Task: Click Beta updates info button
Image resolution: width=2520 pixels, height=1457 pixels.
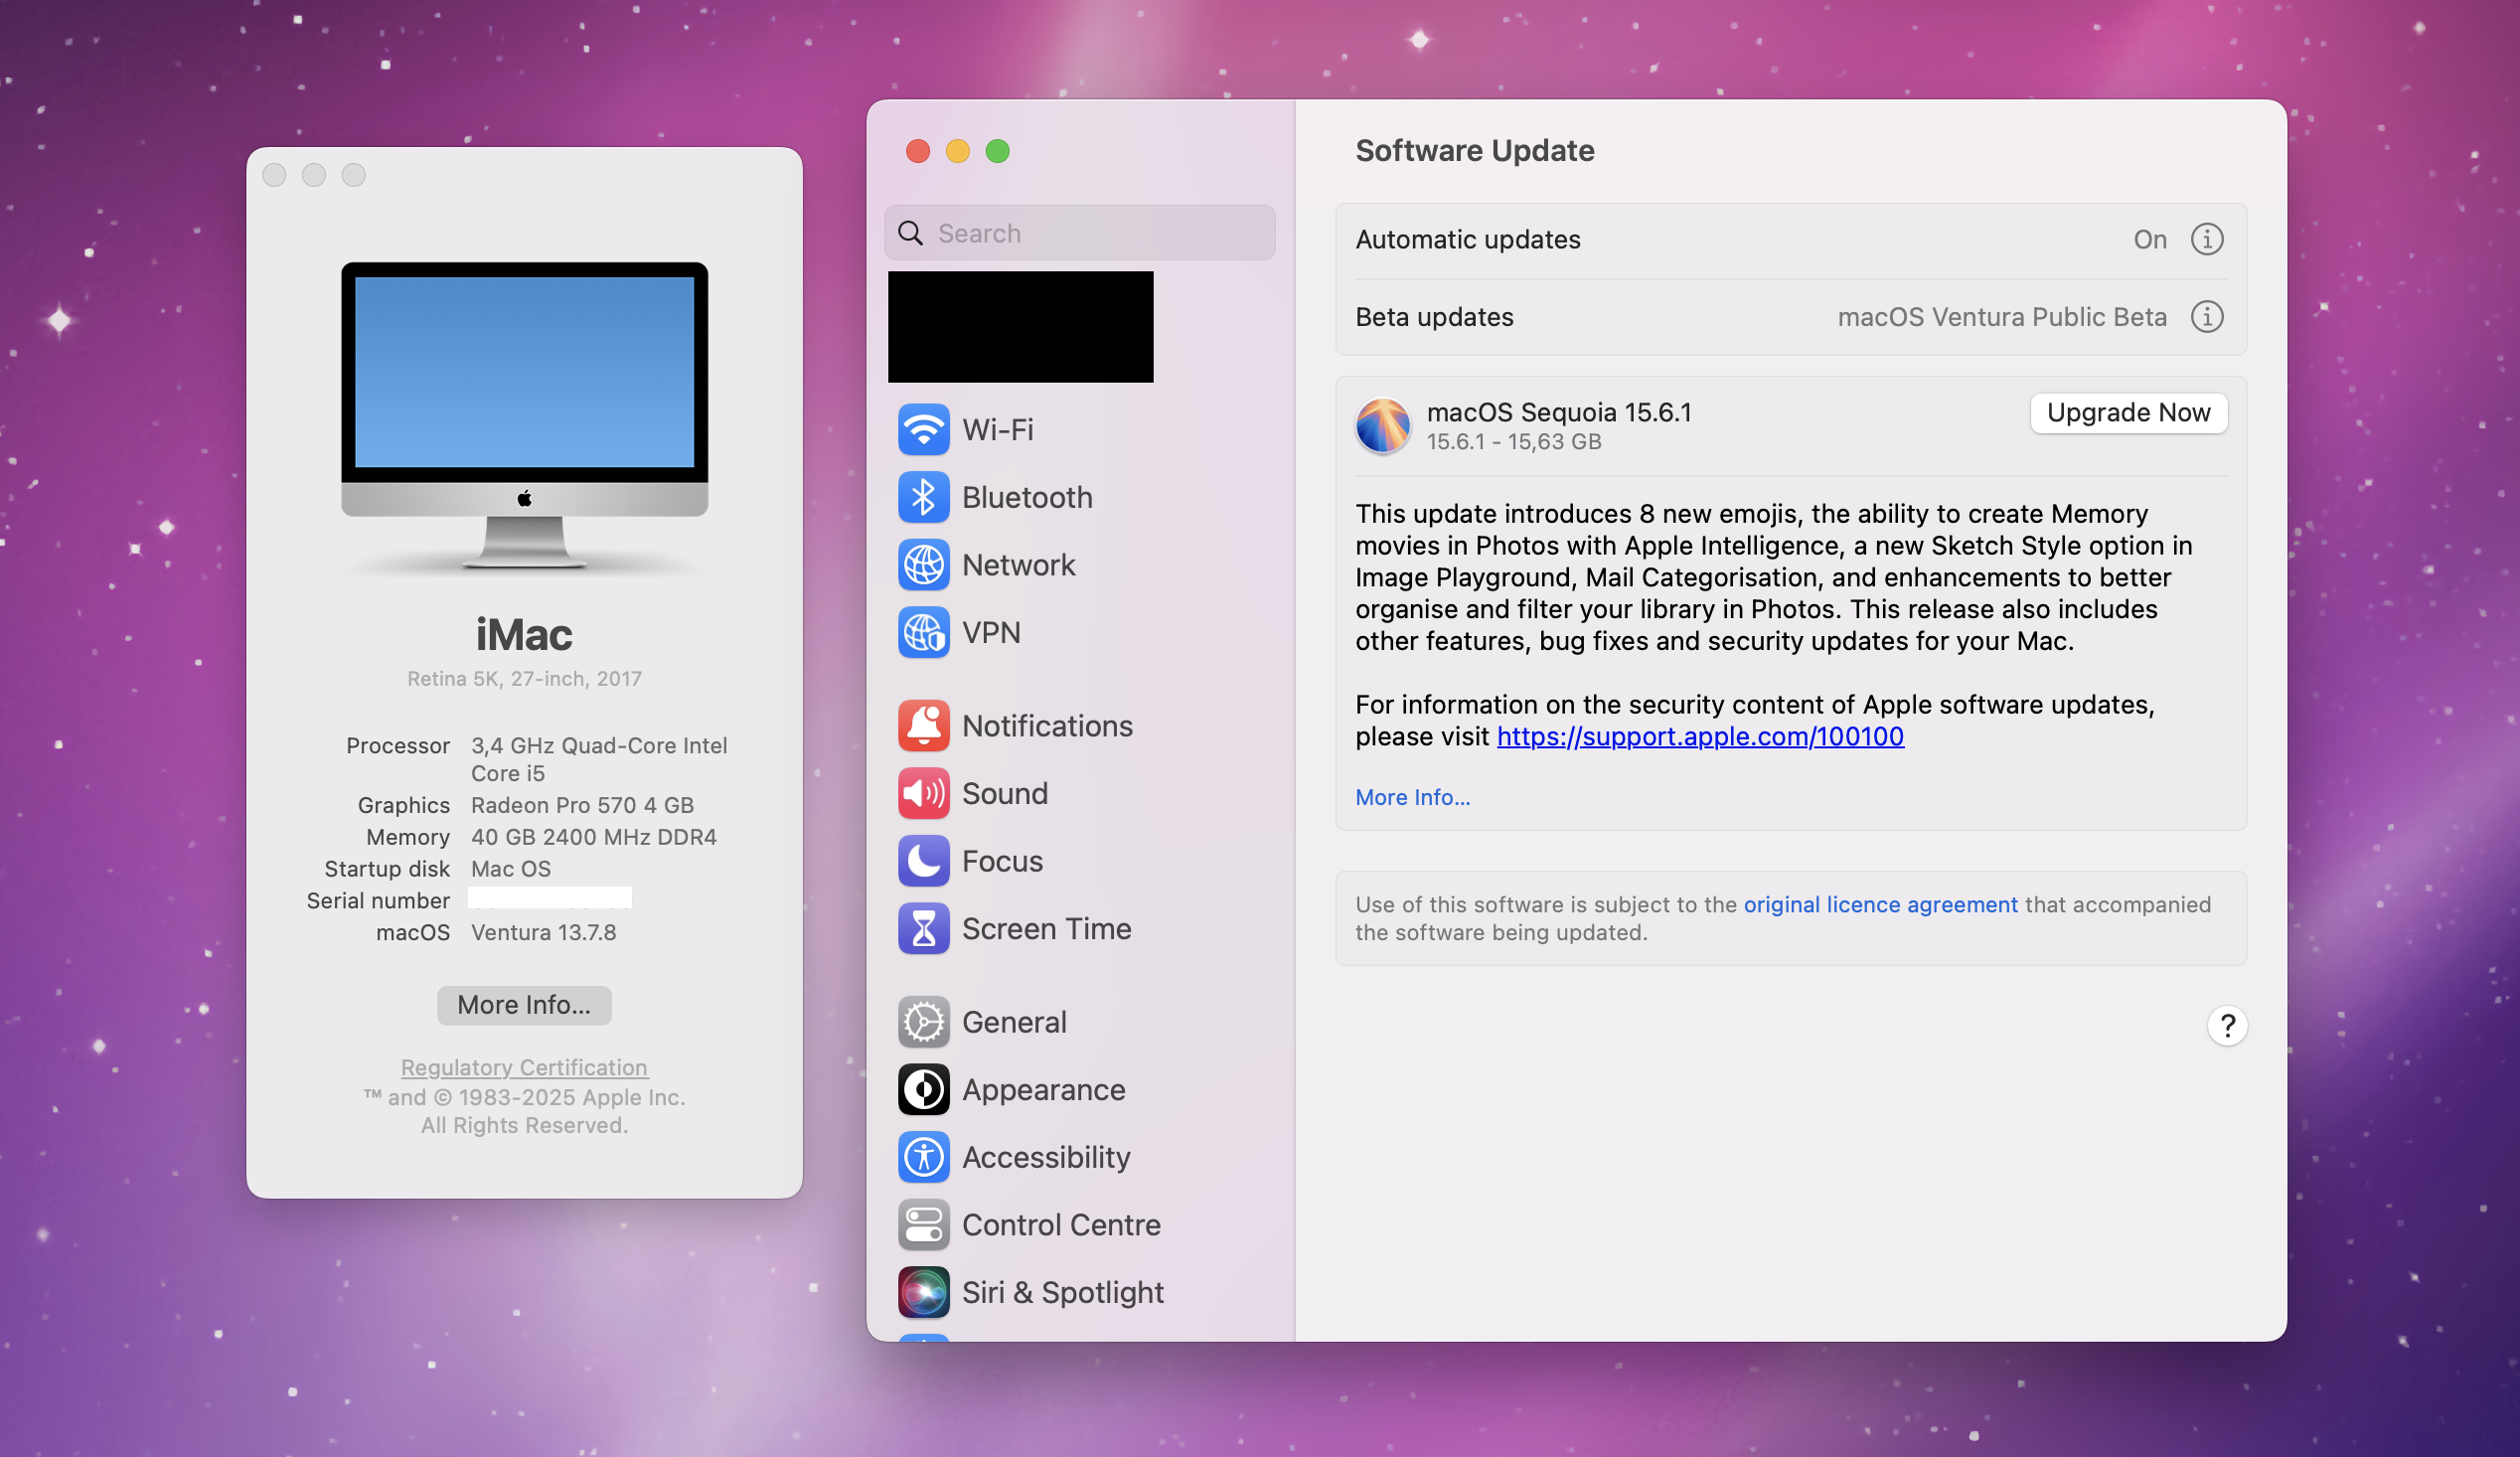Action: tap(2206, 317)
